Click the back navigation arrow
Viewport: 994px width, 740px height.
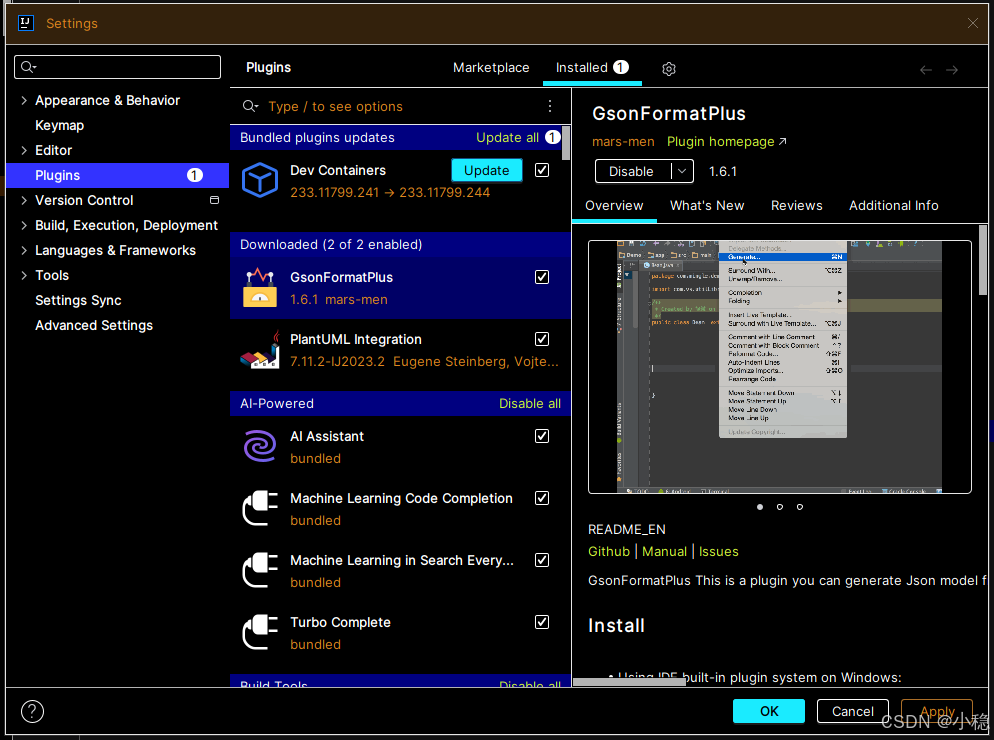pyautogui.click(x=926, y=70)
